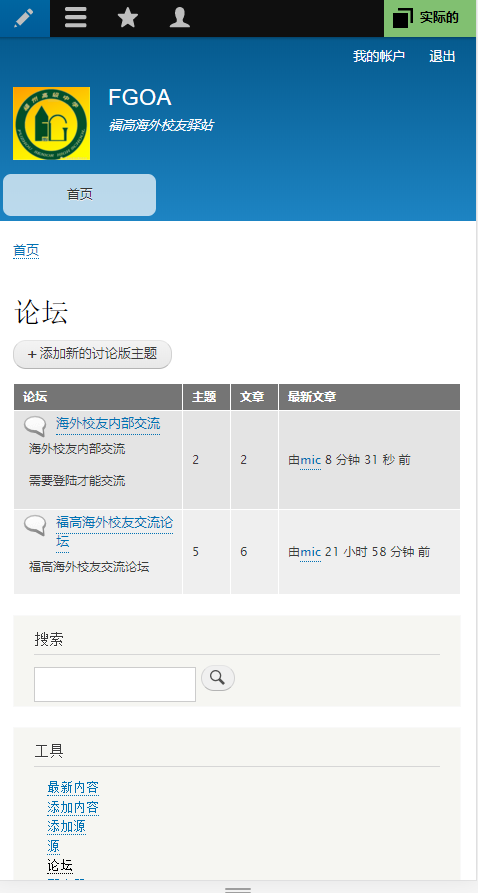Click the magnifier search button
The height and width of the screenshot is (893, 478).
[218, 678]
